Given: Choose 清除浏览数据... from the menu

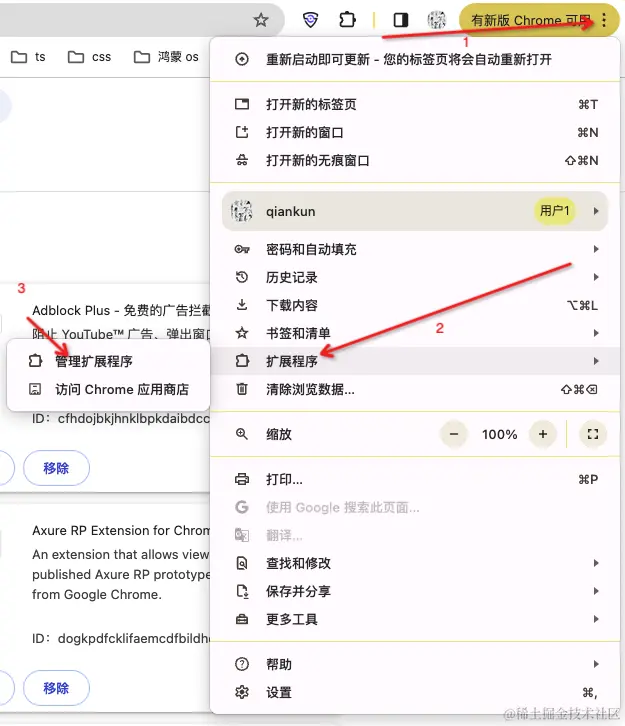Looking at the screenshot, I should [x=415, y=389].
